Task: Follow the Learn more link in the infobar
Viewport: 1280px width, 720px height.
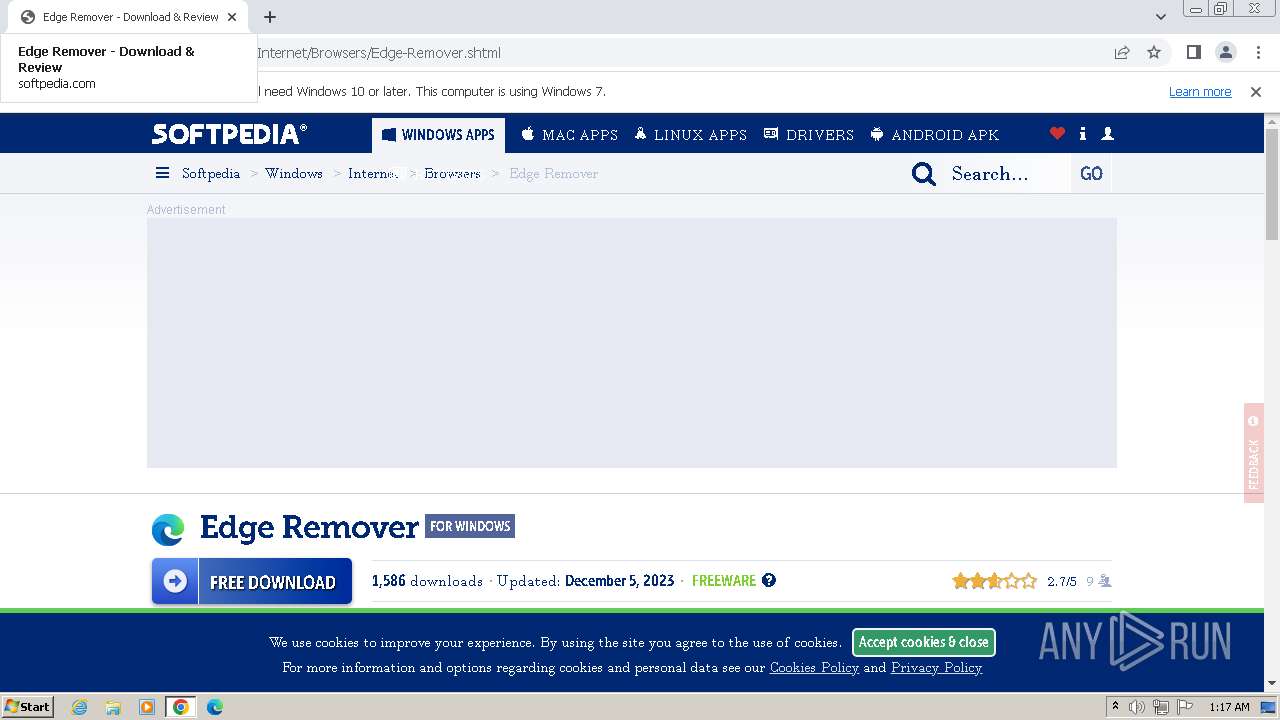Action: click(x=1200, y=91)
